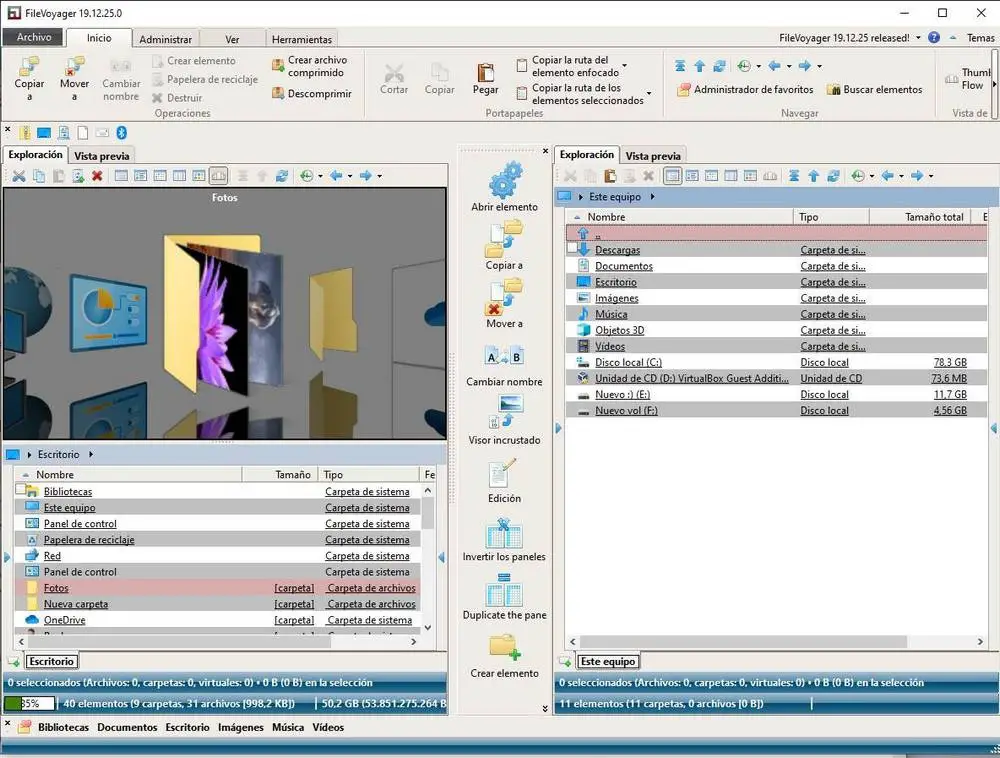Click the Escritorio tab below left pane
The image size is (1000, 758).
click(x=52, y=661)
